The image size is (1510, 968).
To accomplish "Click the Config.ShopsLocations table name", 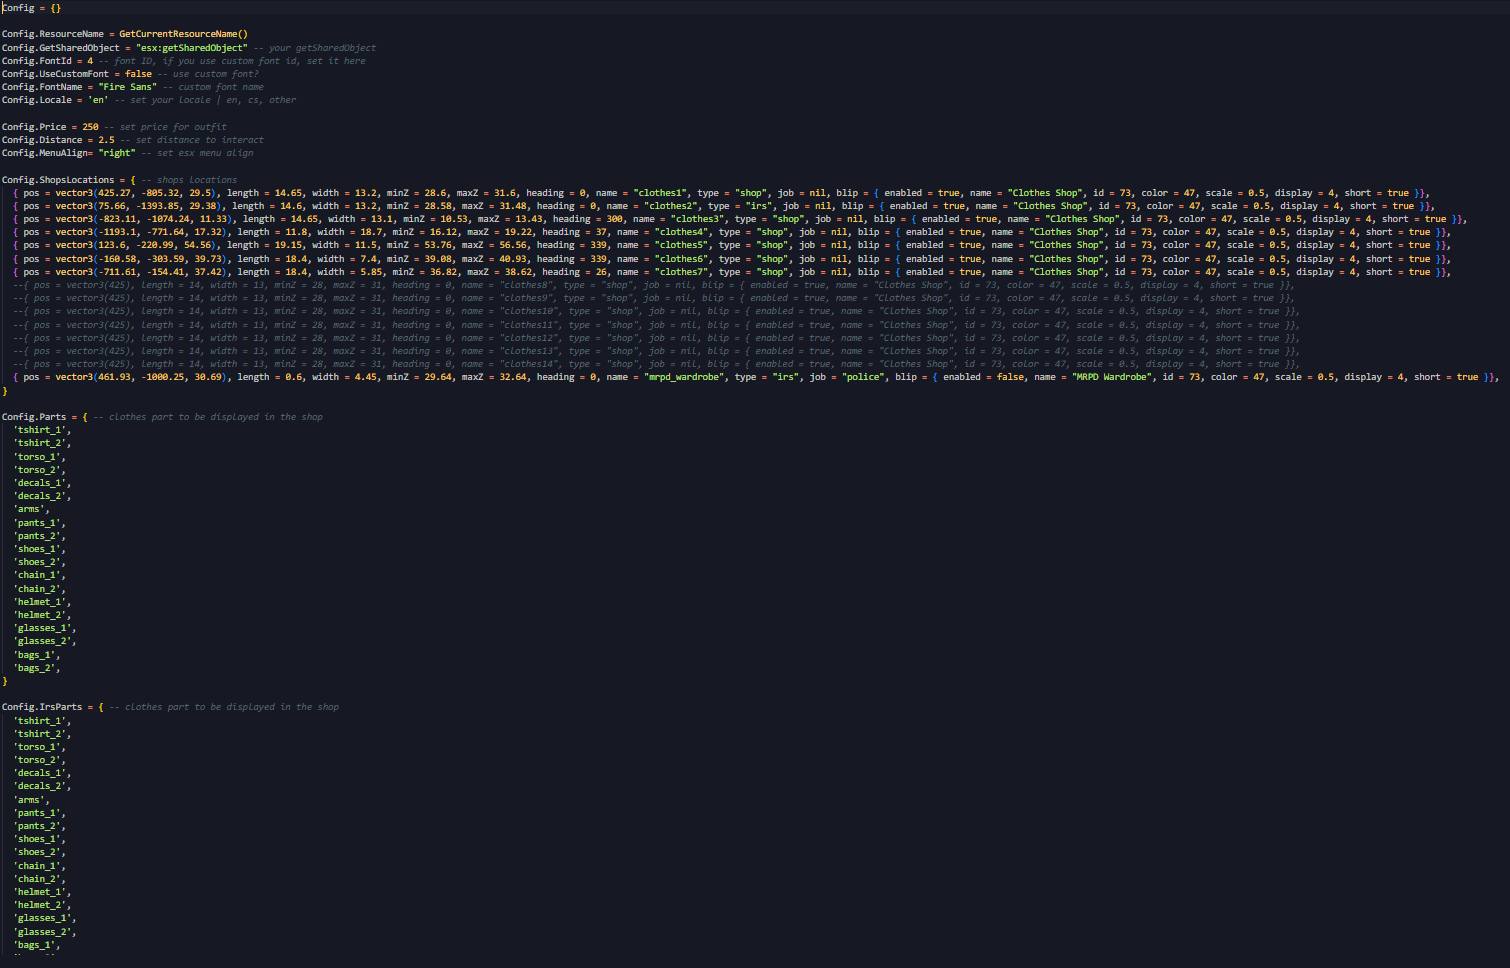I will (x=58, y=180).
